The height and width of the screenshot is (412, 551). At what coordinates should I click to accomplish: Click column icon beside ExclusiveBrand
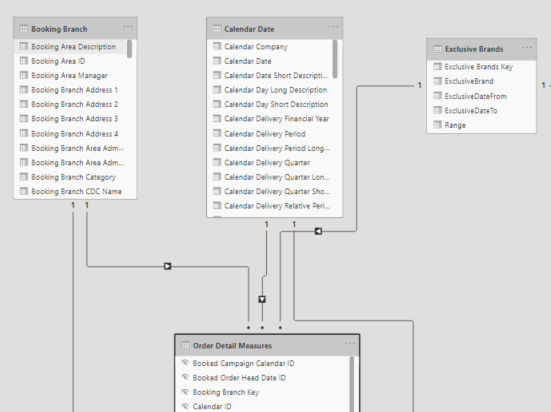click(437, 81)
